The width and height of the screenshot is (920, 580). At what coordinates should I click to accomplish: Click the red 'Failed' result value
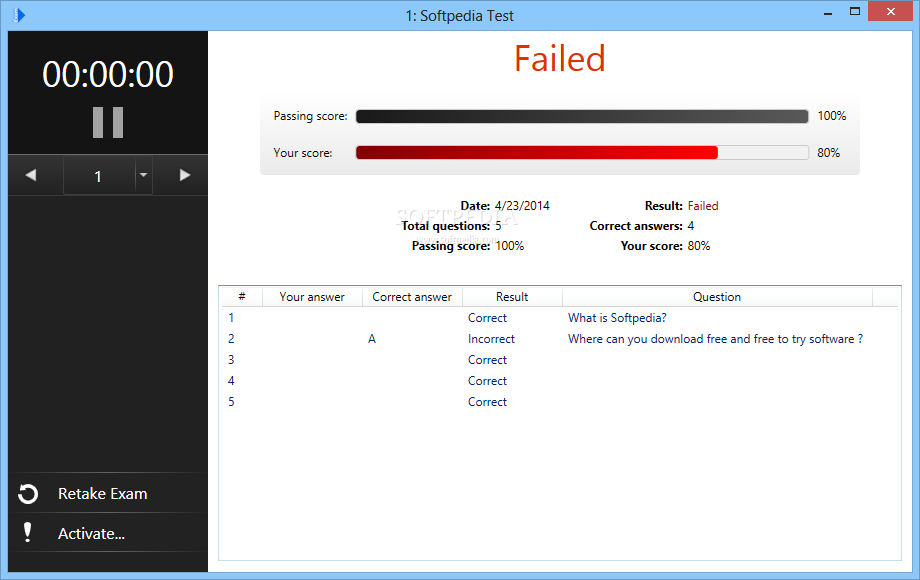point(703,206)
